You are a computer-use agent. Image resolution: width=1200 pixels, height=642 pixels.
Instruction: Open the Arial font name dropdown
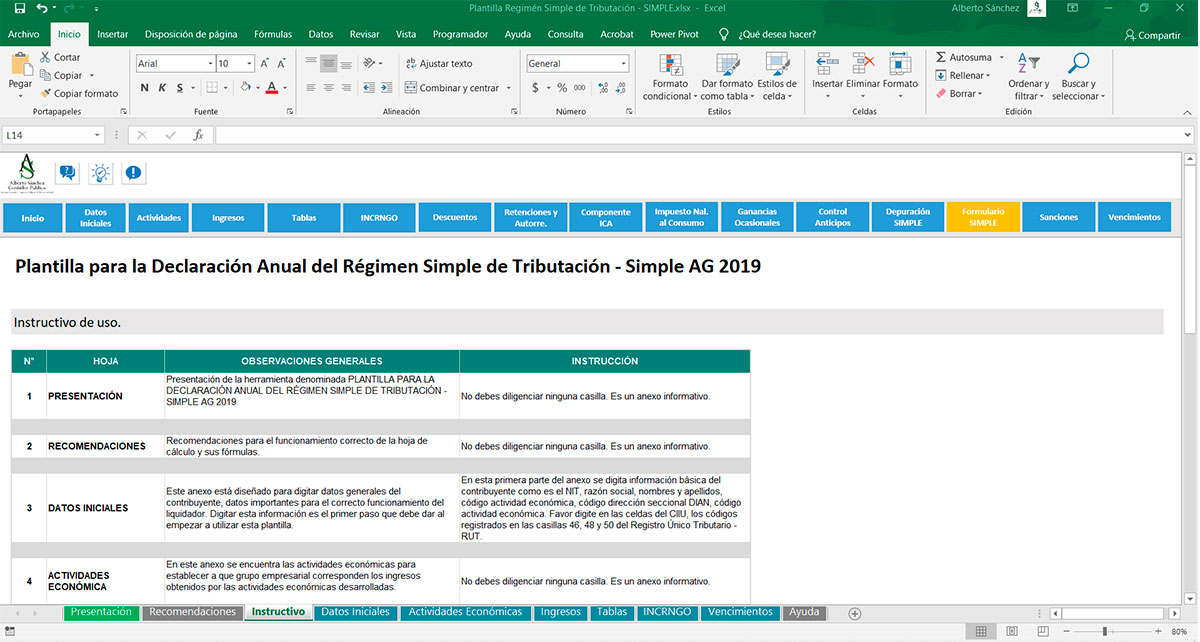(209, 63)
